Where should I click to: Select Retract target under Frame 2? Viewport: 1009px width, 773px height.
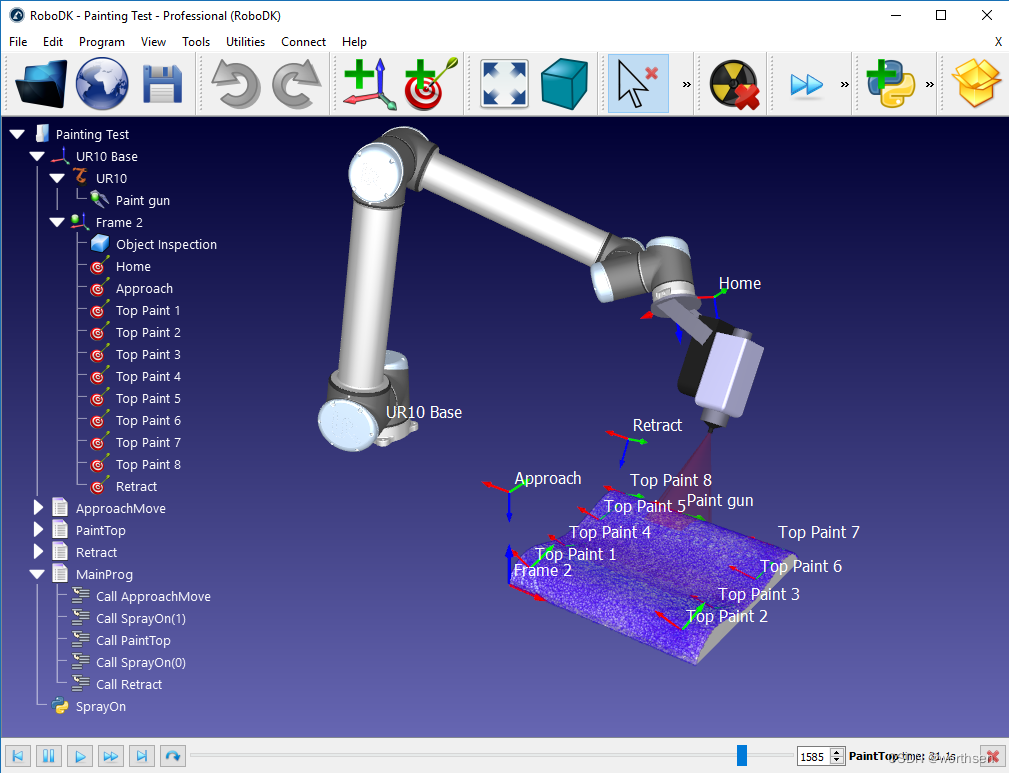tap(136, 487)
